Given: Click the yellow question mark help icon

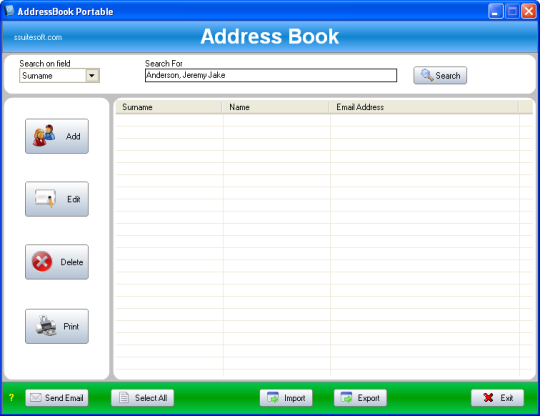Looking at the screenshot, I should [x=11, y=397].
